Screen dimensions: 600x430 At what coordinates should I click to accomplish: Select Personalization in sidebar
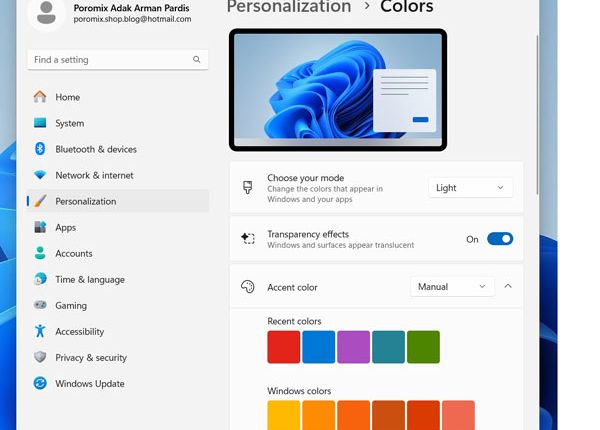point(118,201)
